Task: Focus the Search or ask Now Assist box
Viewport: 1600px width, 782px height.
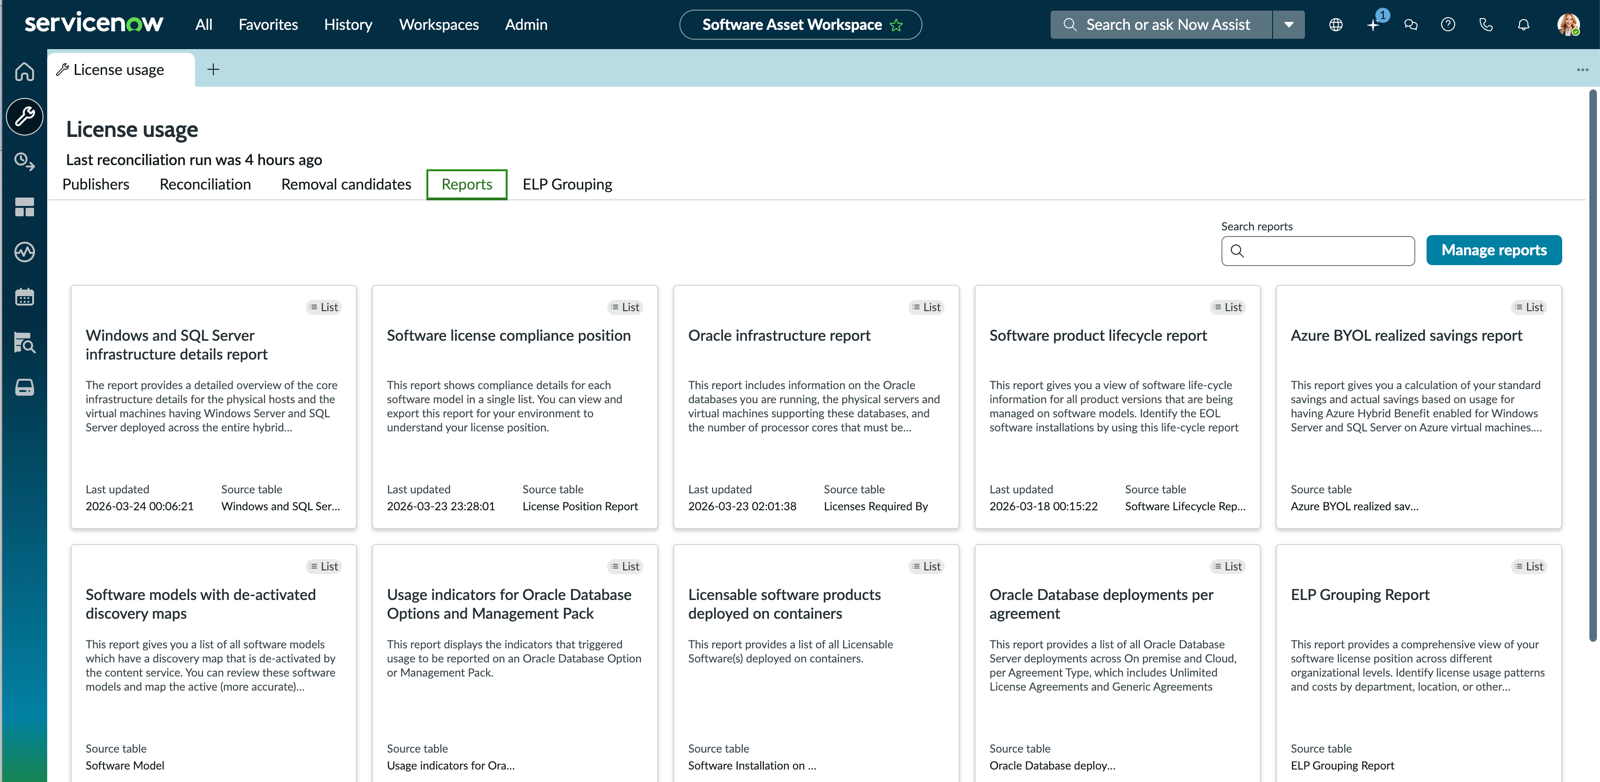Action: 1162,25
